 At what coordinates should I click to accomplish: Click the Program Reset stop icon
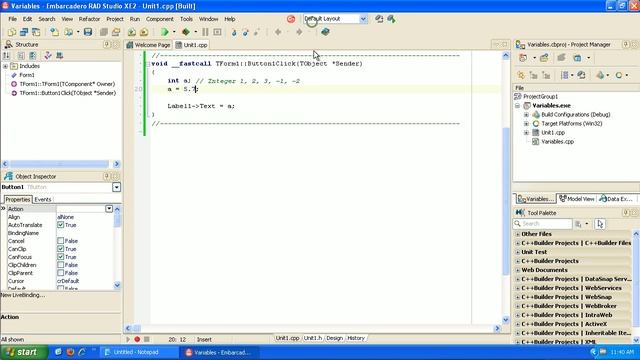[217, 32]
